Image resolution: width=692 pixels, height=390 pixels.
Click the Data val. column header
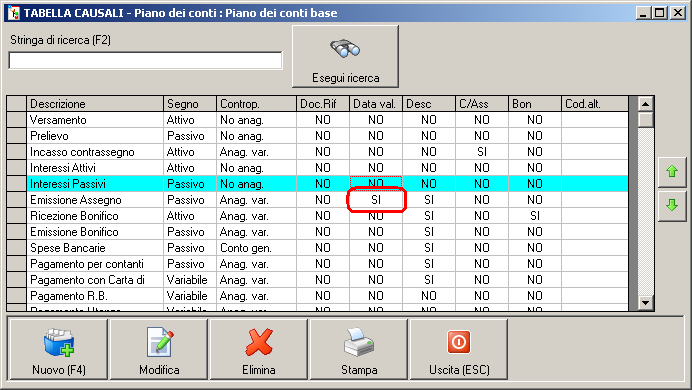376,104
